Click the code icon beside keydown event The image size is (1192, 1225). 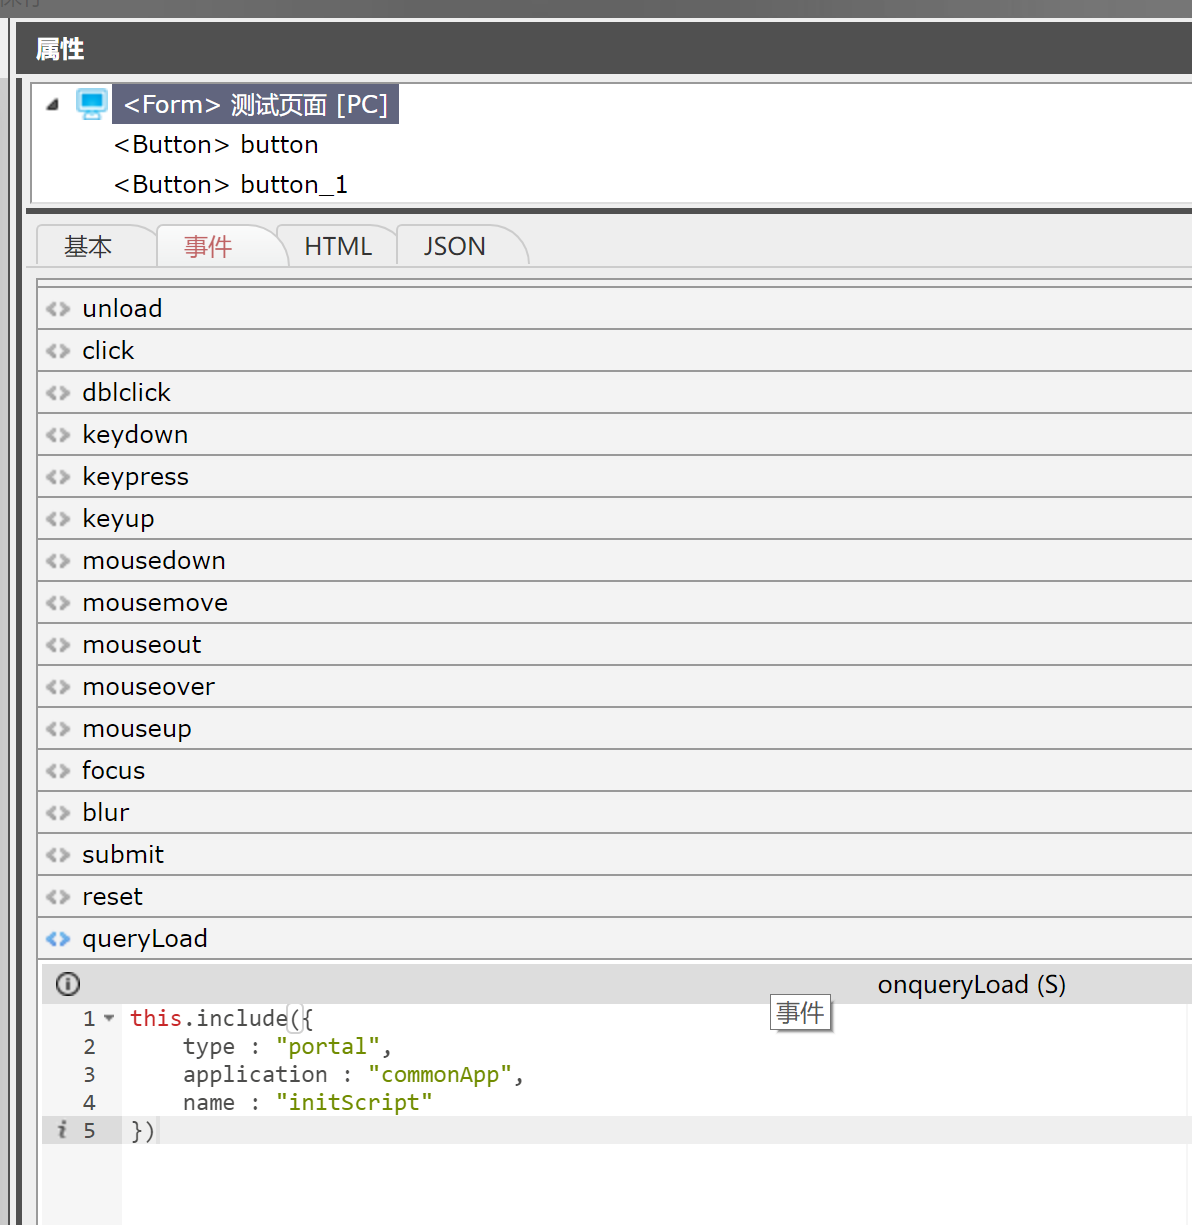click(x=58, y=435)
